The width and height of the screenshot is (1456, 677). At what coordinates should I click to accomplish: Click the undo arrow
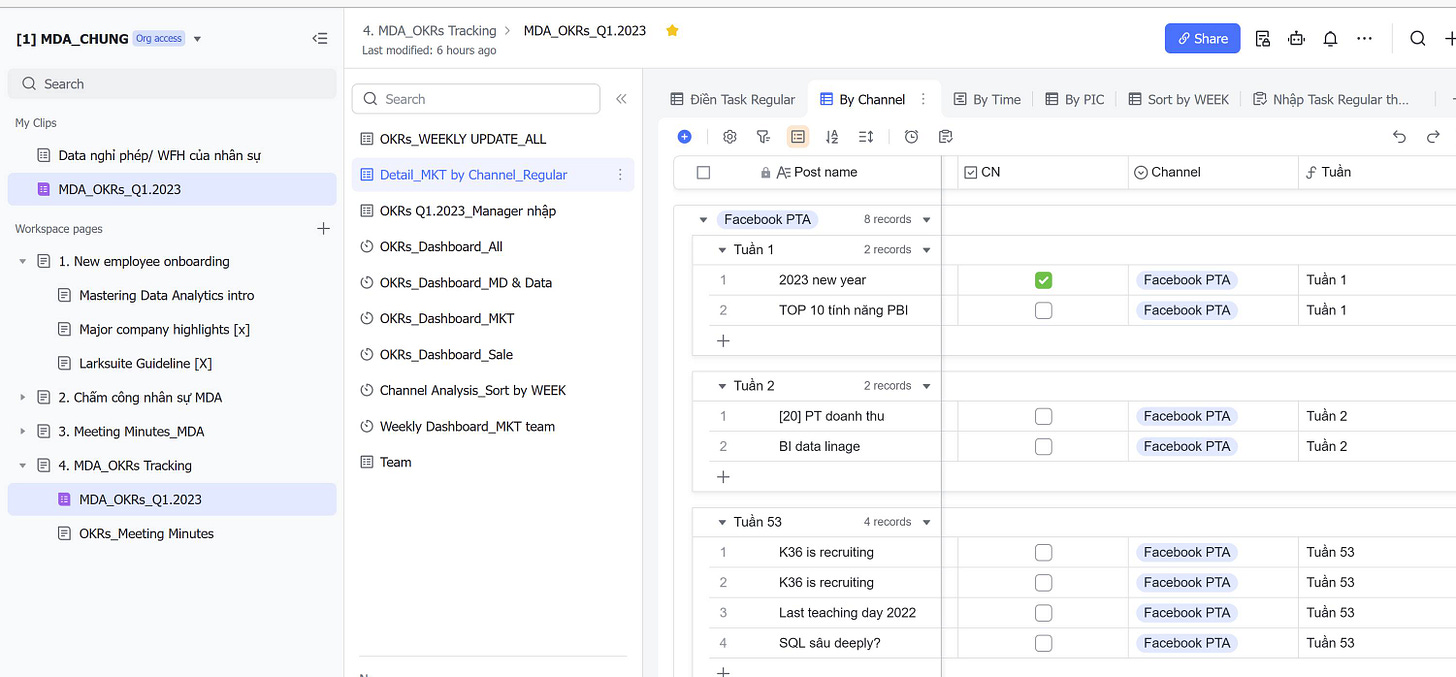(x=1400, y=136)
